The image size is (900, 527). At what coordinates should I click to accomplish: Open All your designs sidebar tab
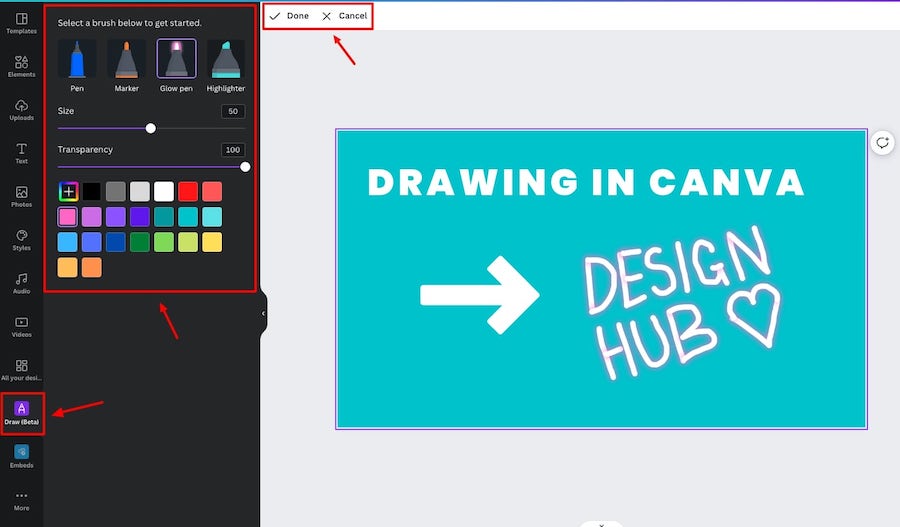(x=21, y=370)
